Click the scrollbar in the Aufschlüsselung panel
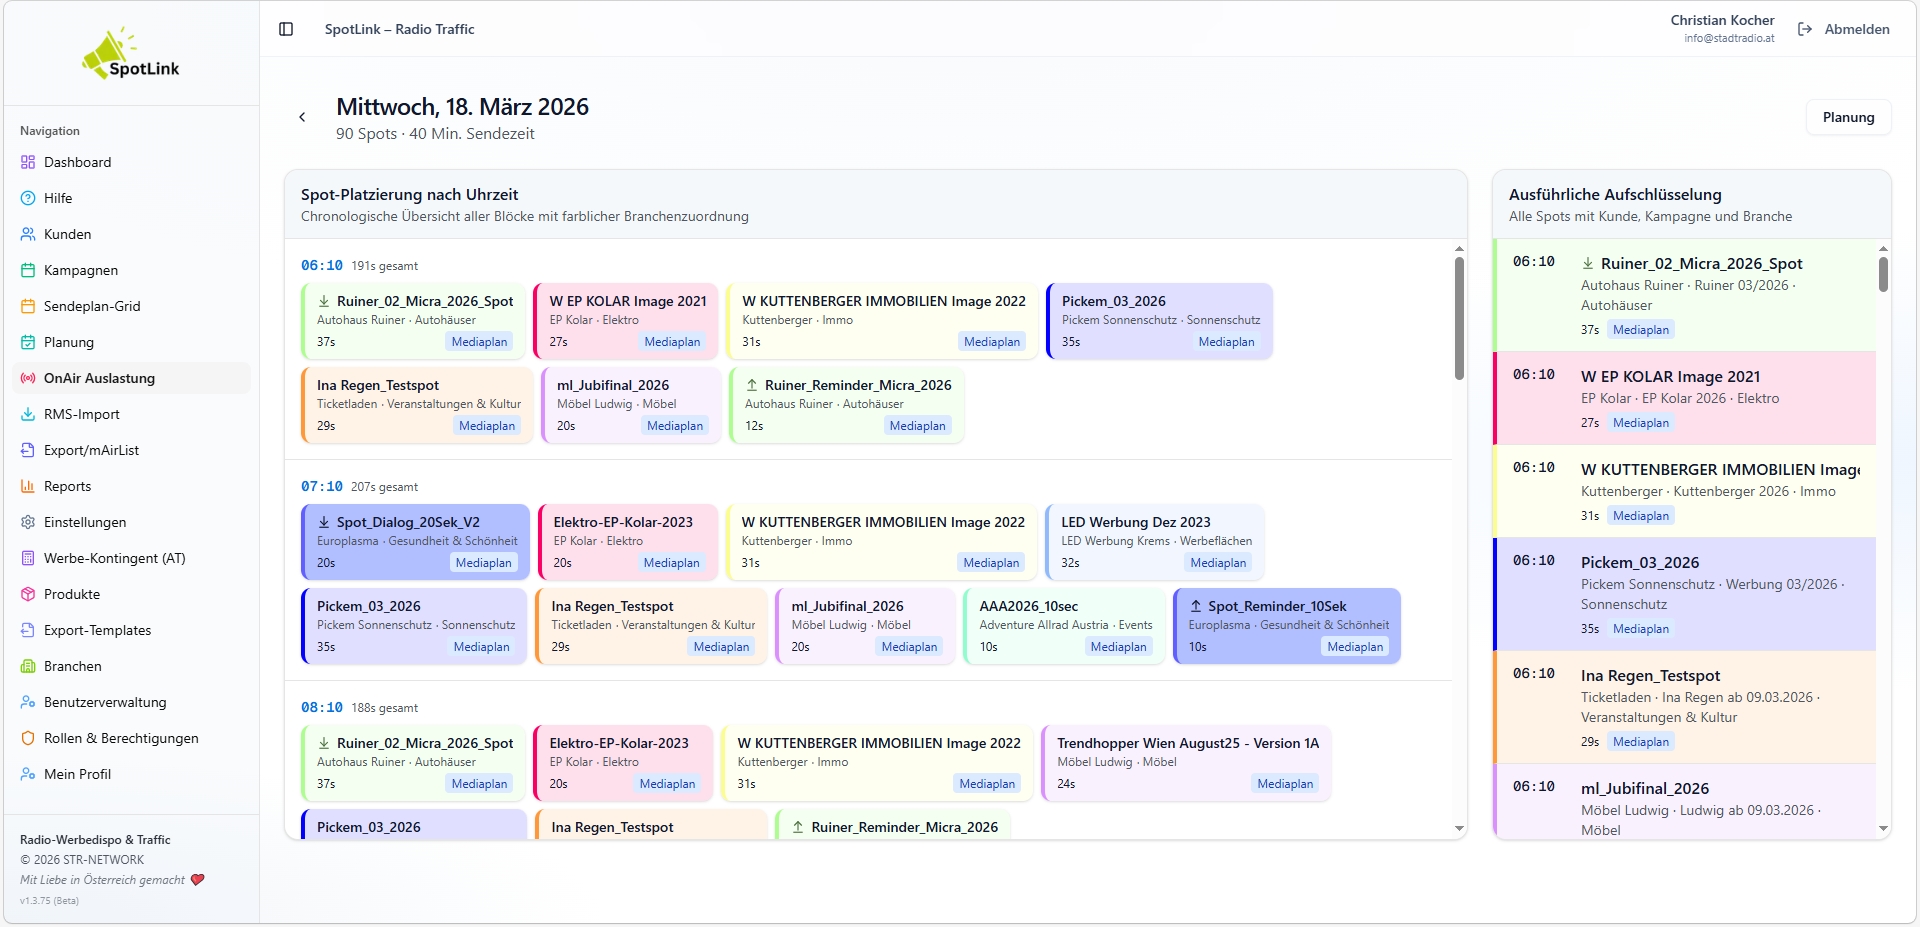 pyautogui.click(x=1883, y=275)
